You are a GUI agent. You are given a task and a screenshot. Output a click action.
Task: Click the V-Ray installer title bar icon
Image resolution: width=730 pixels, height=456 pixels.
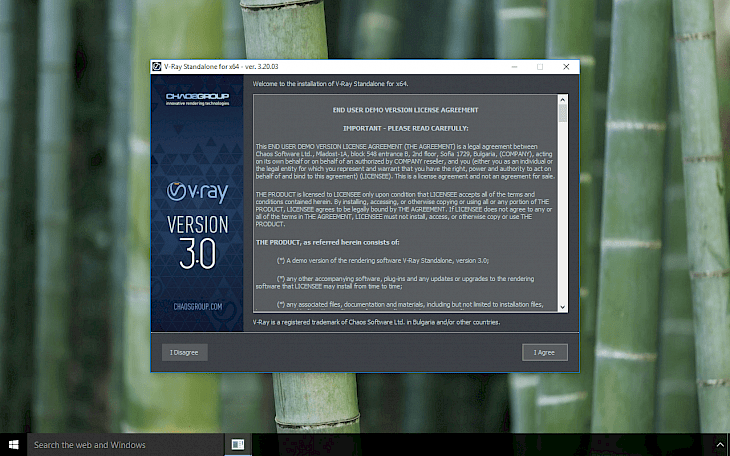[157, 67]
